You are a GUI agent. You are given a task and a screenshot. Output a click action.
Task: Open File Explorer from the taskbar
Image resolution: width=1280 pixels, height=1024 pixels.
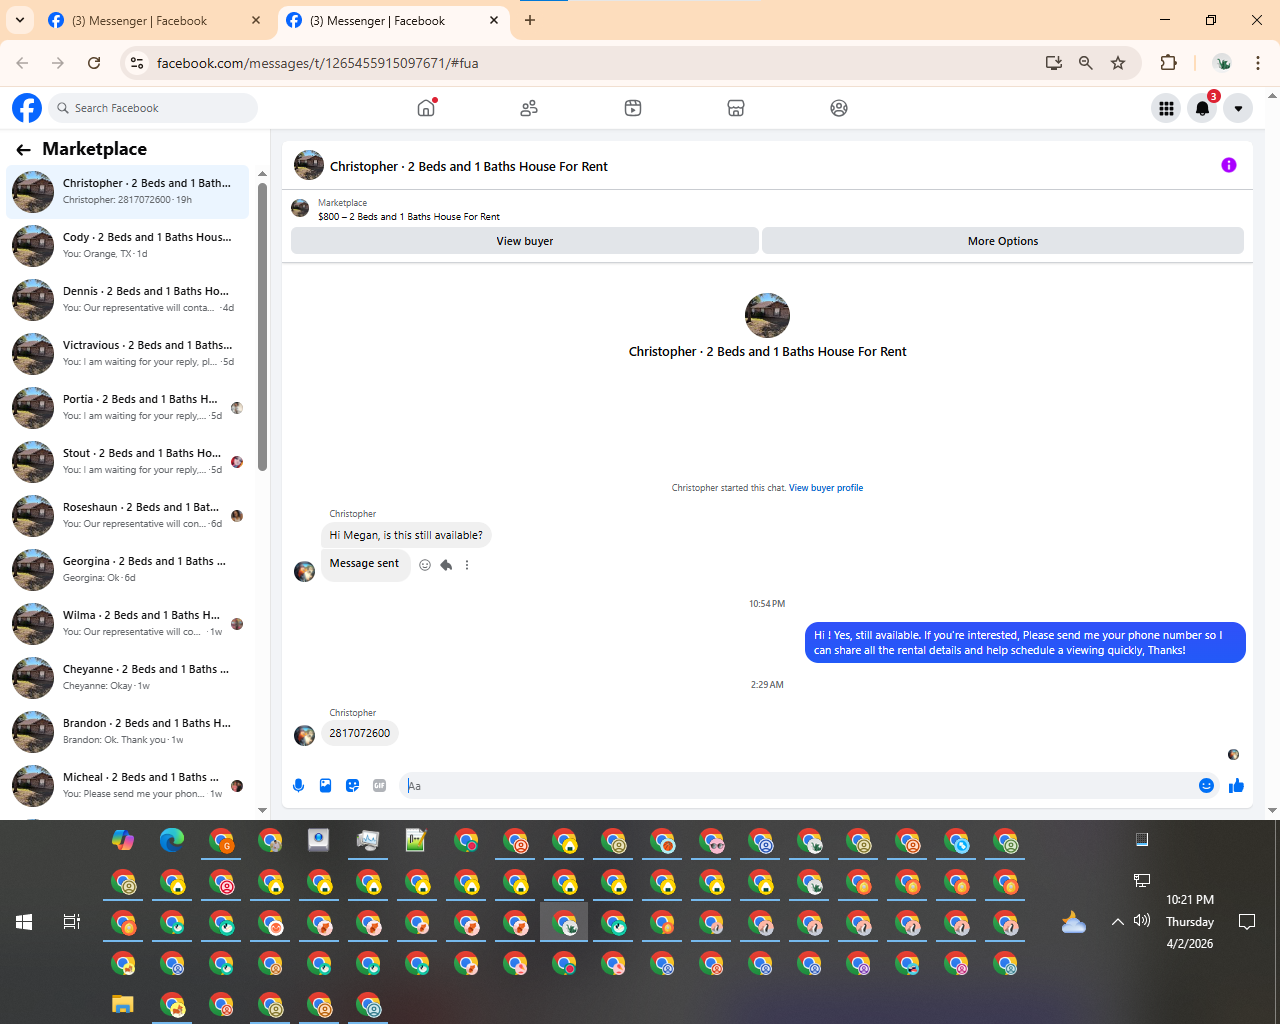click(x=123, y=1004)
